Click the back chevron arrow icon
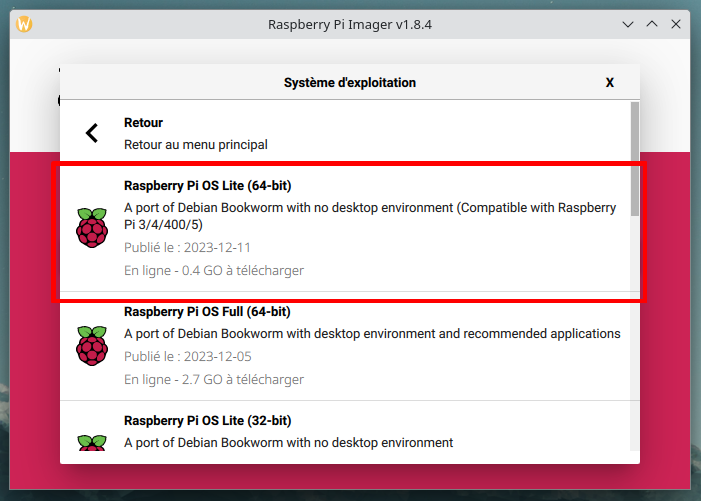Screen dimensions: 701x501 (x=92, y=133)
